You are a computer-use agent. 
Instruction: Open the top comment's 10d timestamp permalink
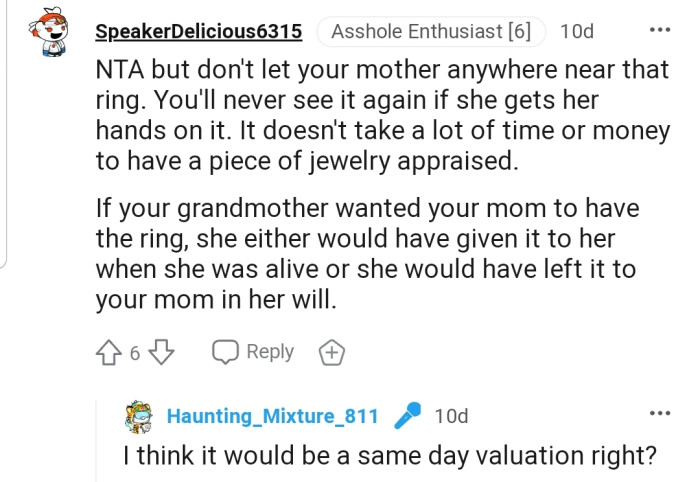pyautogui.click(x=576, y=32)
